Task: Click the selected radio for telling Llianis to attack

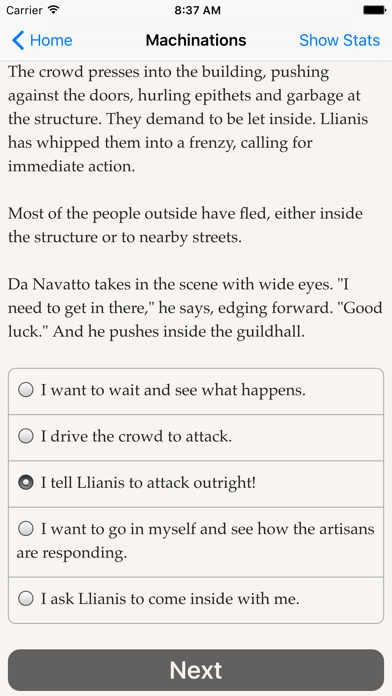Action: tap(26, 482)
